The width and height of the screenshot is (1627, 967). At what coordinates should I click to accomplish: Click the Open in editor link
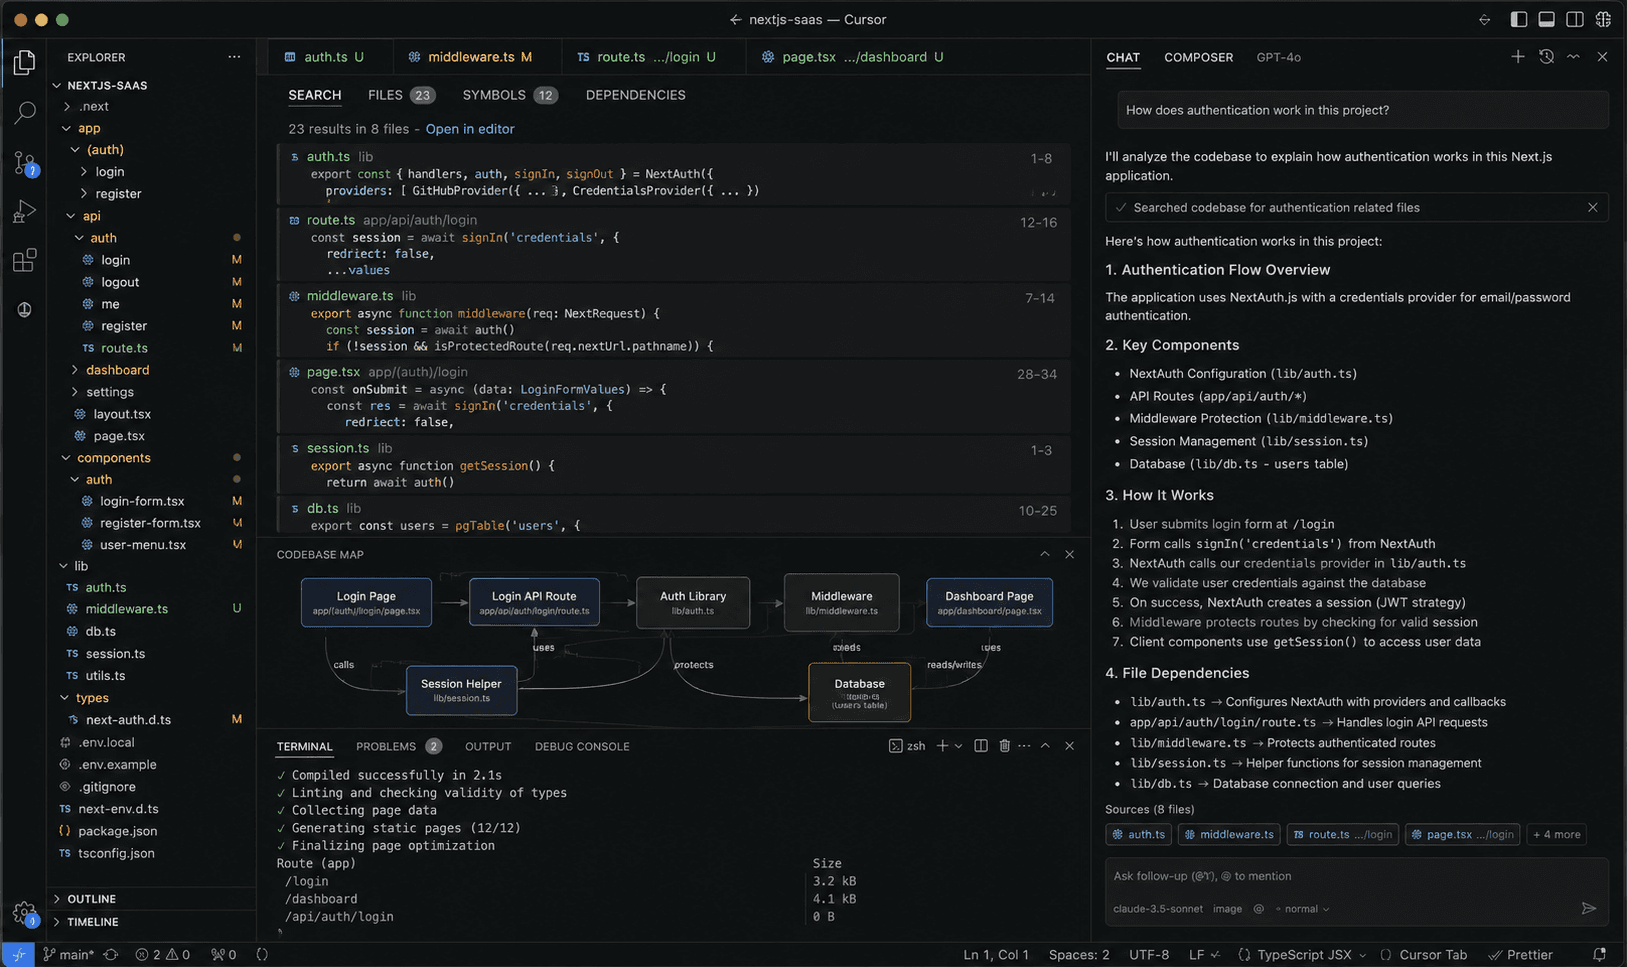[470, 129]
